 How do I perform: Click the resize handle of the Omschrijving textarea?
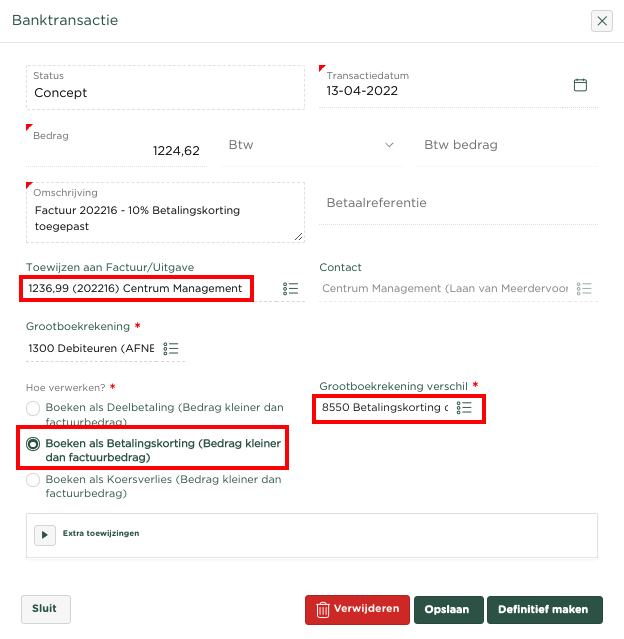coord(298,236)
